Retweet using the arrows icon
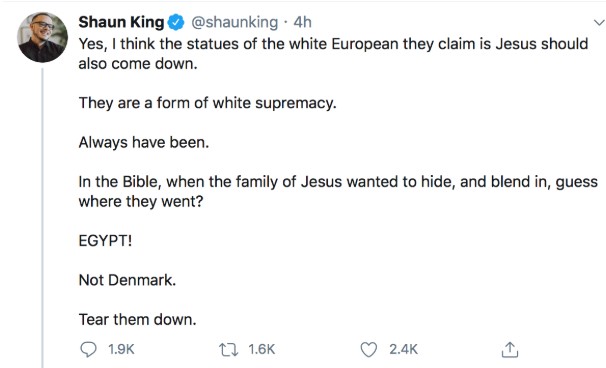This screenshot has width=606, height=368. coord(229,350)
